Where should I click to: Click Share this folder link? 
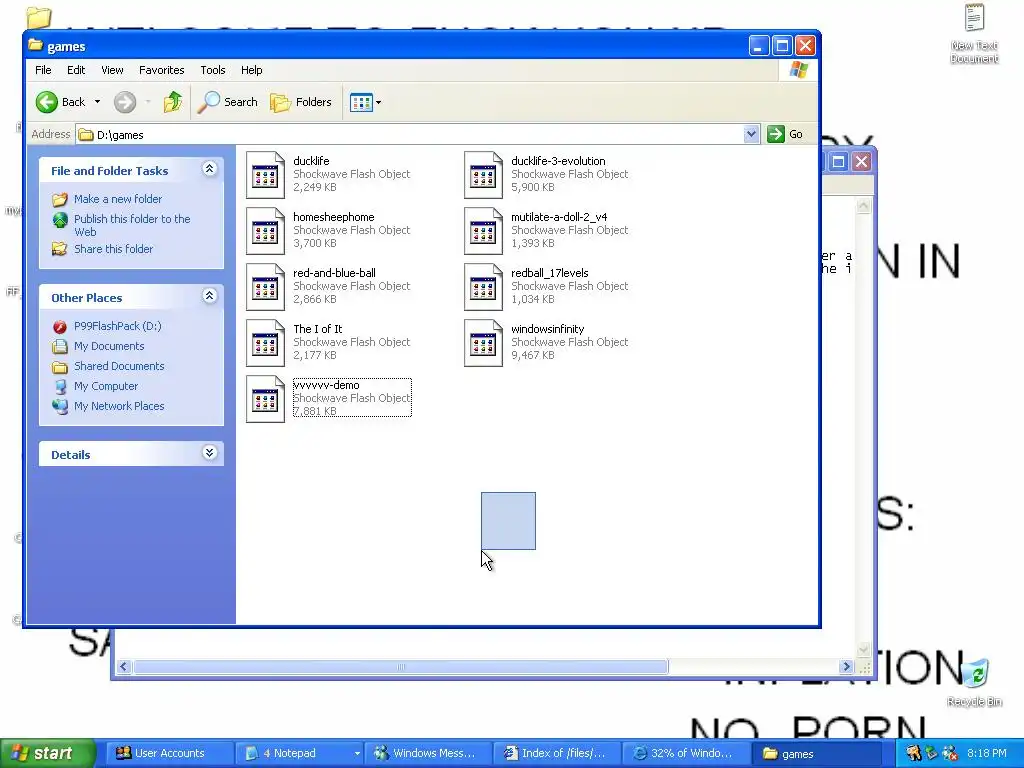click(x=114, y=249)
